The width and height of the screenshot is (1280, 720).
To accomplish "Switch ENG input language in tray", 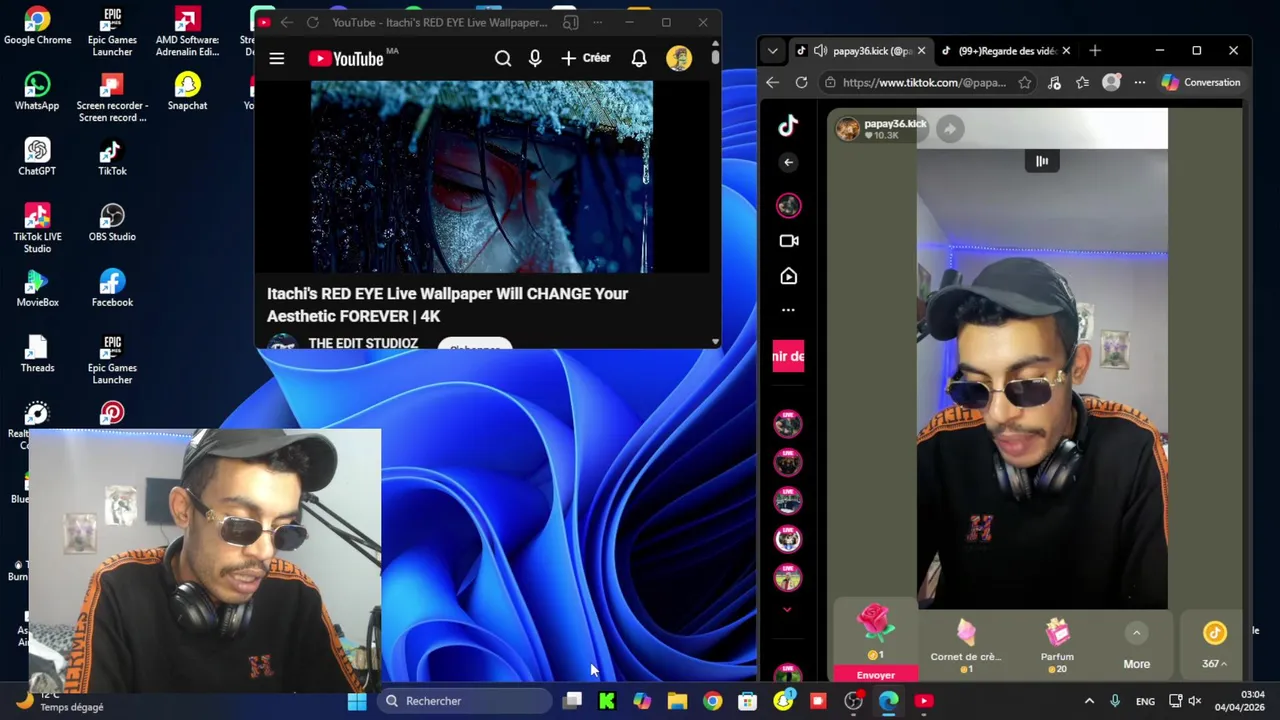I will pos(1145,701).
